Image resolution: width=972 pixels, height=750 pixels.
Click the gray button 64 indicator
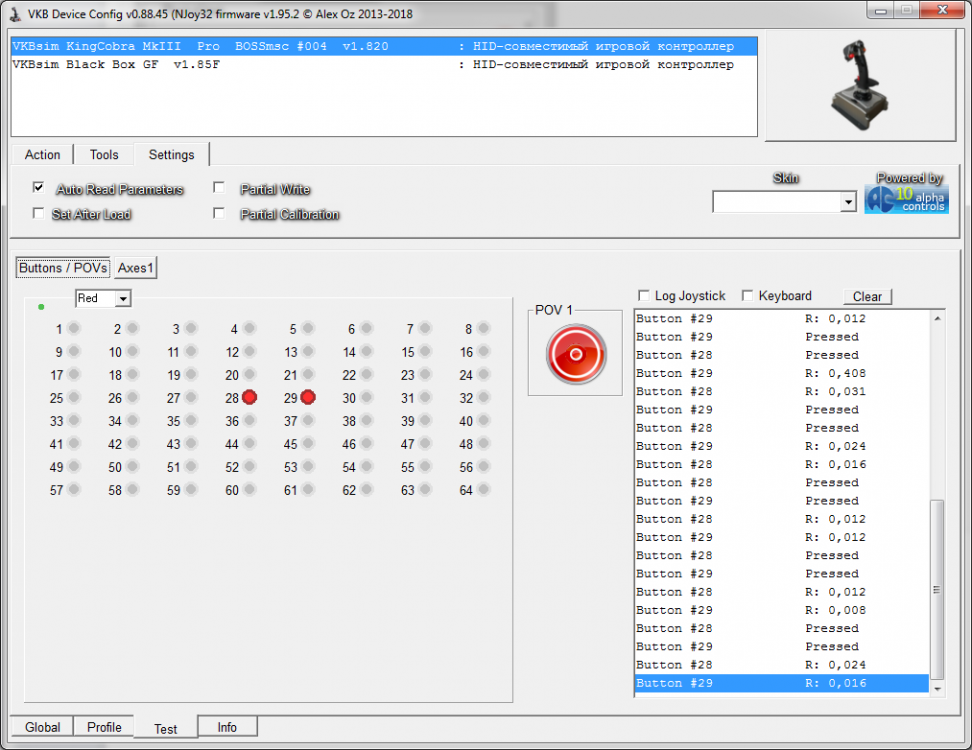[484, 489]
